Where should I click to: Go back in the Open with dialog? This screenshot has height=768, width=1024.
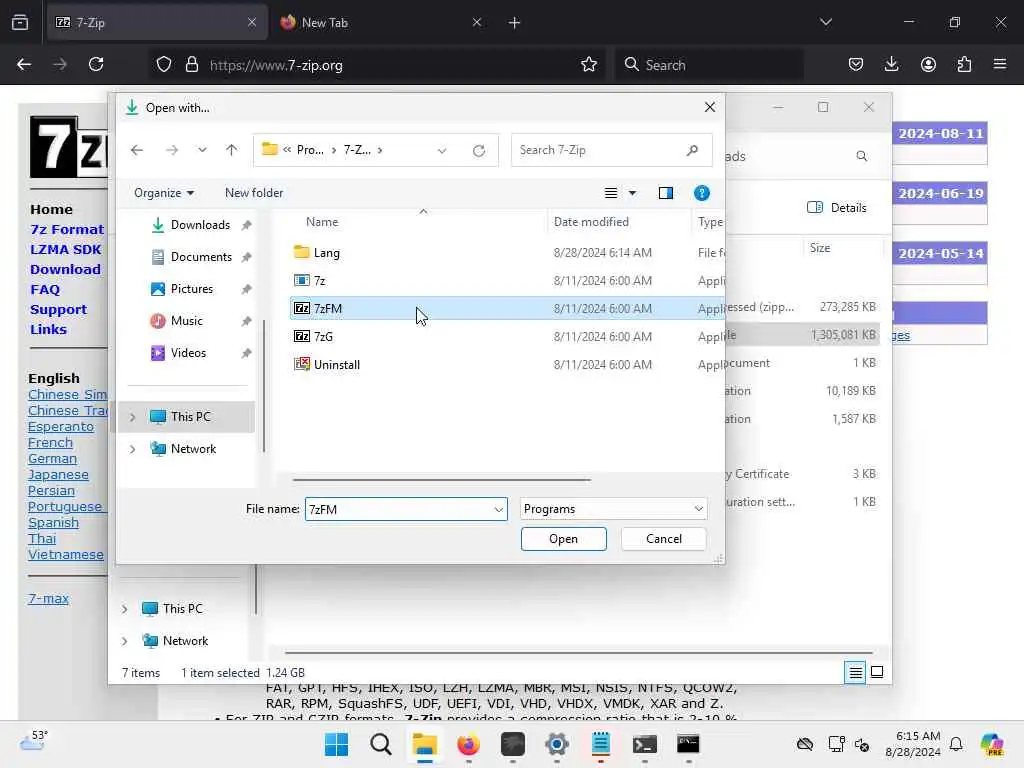click(136, 150)
